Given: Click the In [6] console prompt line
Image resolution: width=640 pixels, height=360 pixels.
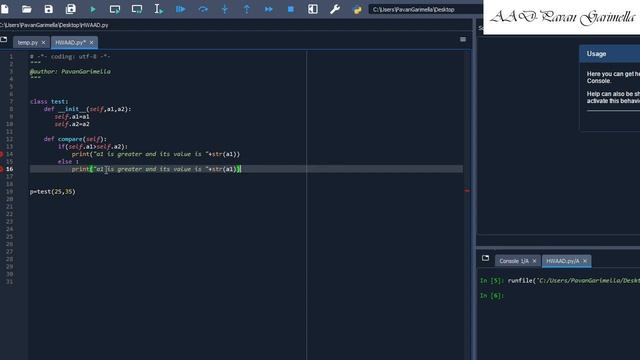Looking at the screenshot, I should coord(492,296).
